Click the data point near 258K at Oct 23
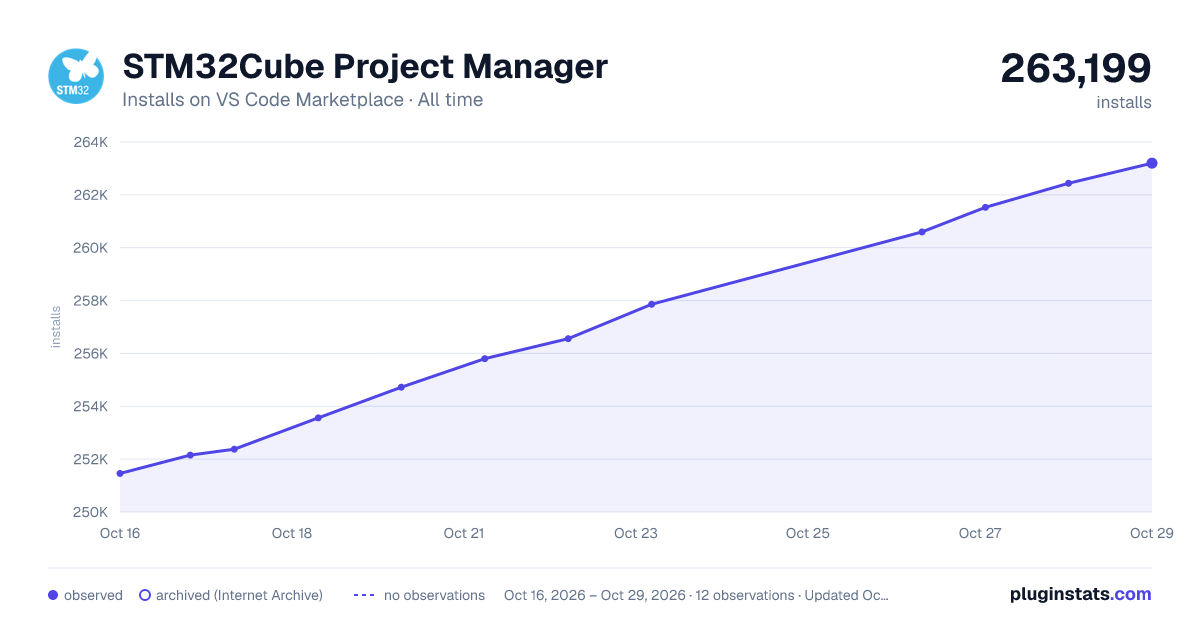 pyautogui.click(x=652, y=304)
